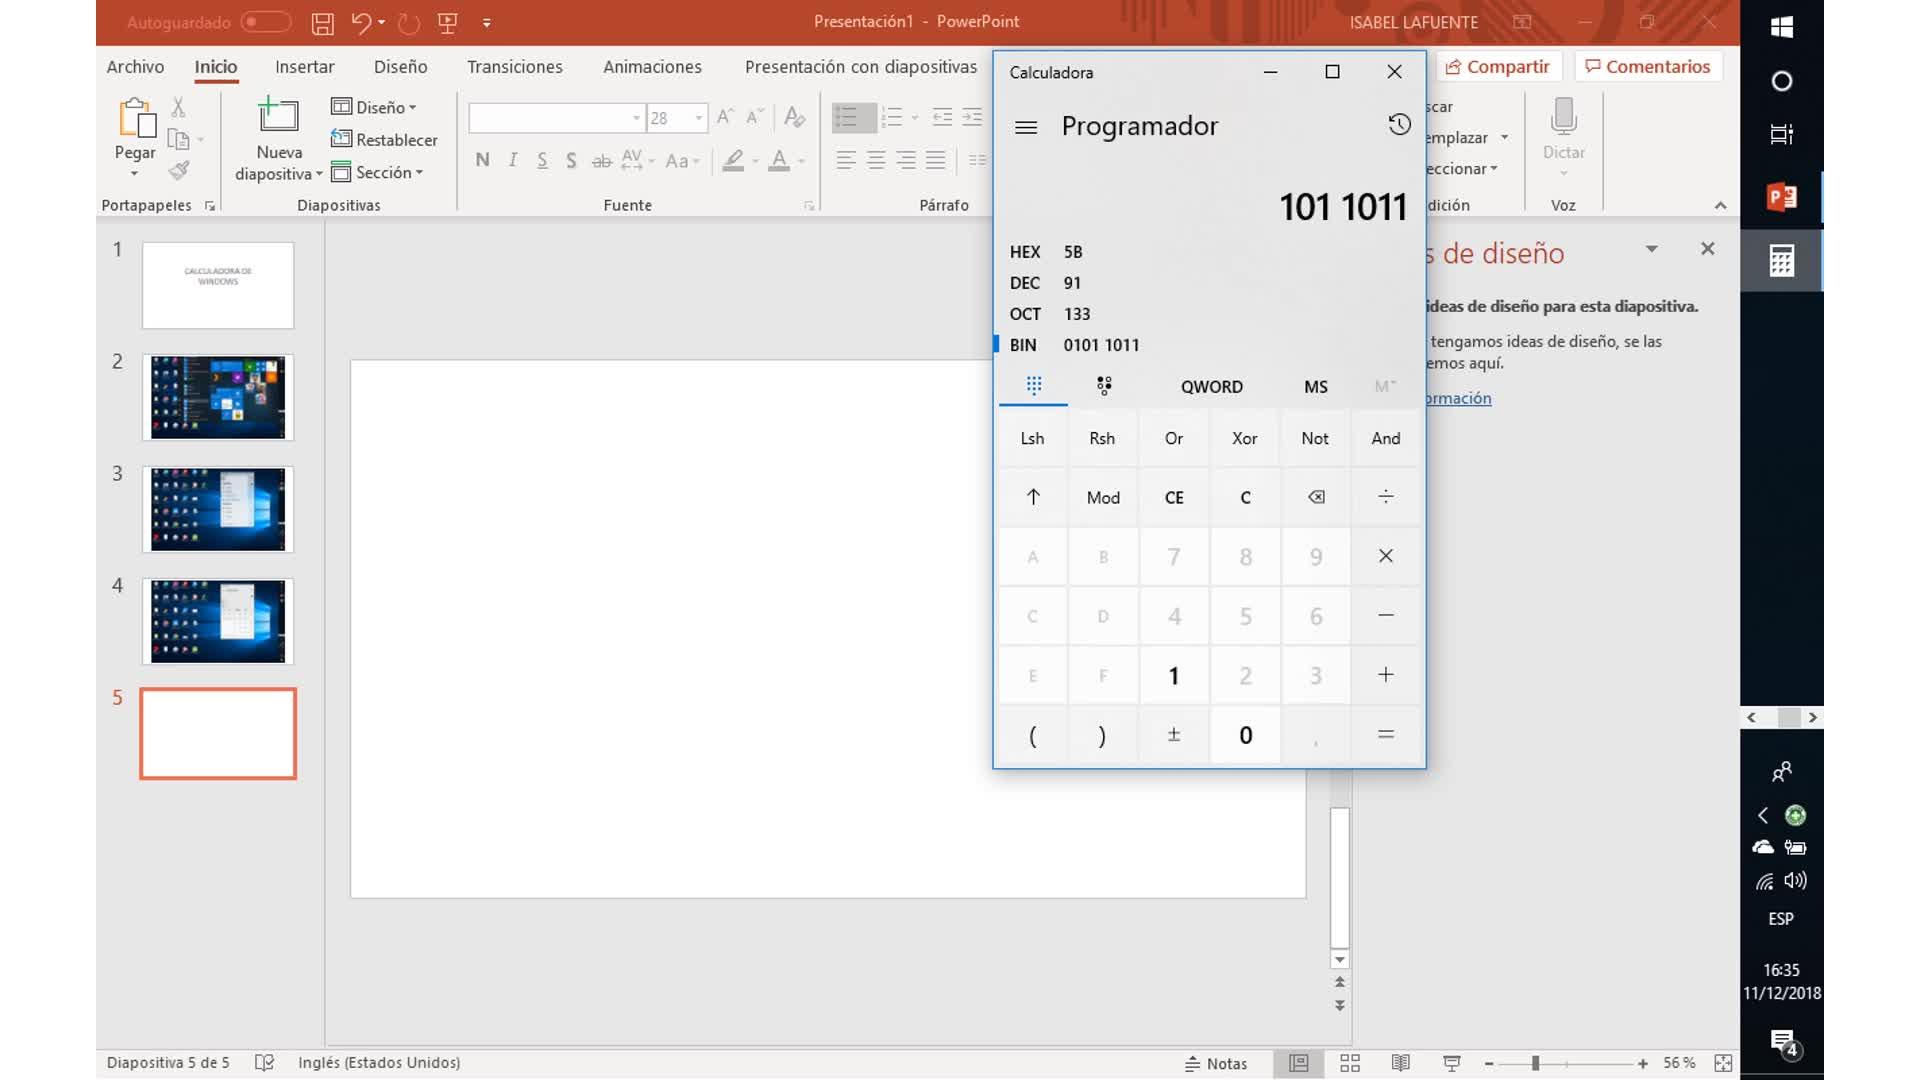
Task: Open the font size dropdown
Action: pos(699,118)
